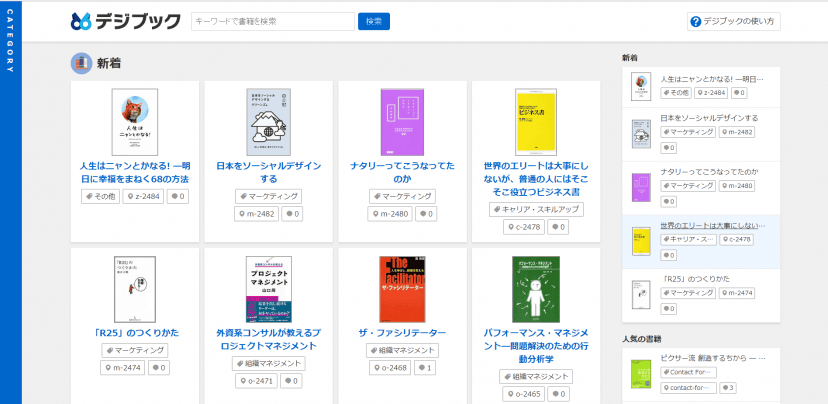Click the 新着 section bookshelf icon
The width and height of the screenshot is (828, 404).
coord(81,63)
